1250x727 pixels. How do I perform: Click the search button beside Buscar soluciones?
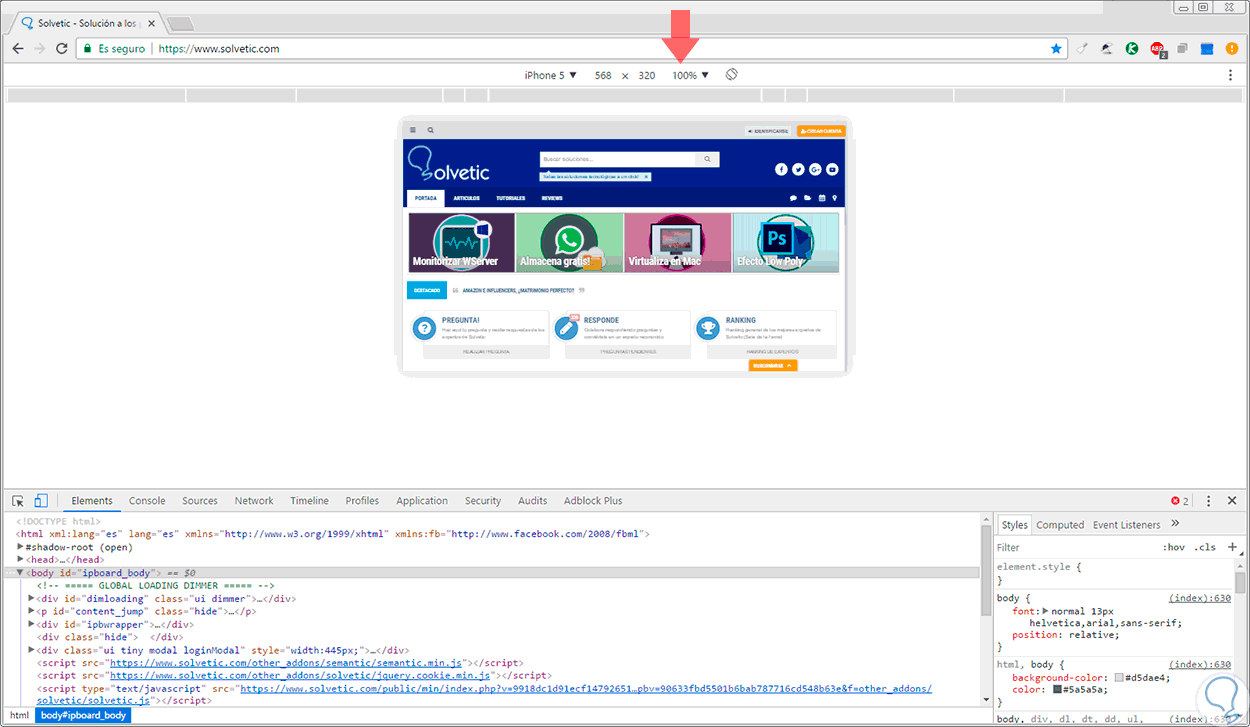707,159
